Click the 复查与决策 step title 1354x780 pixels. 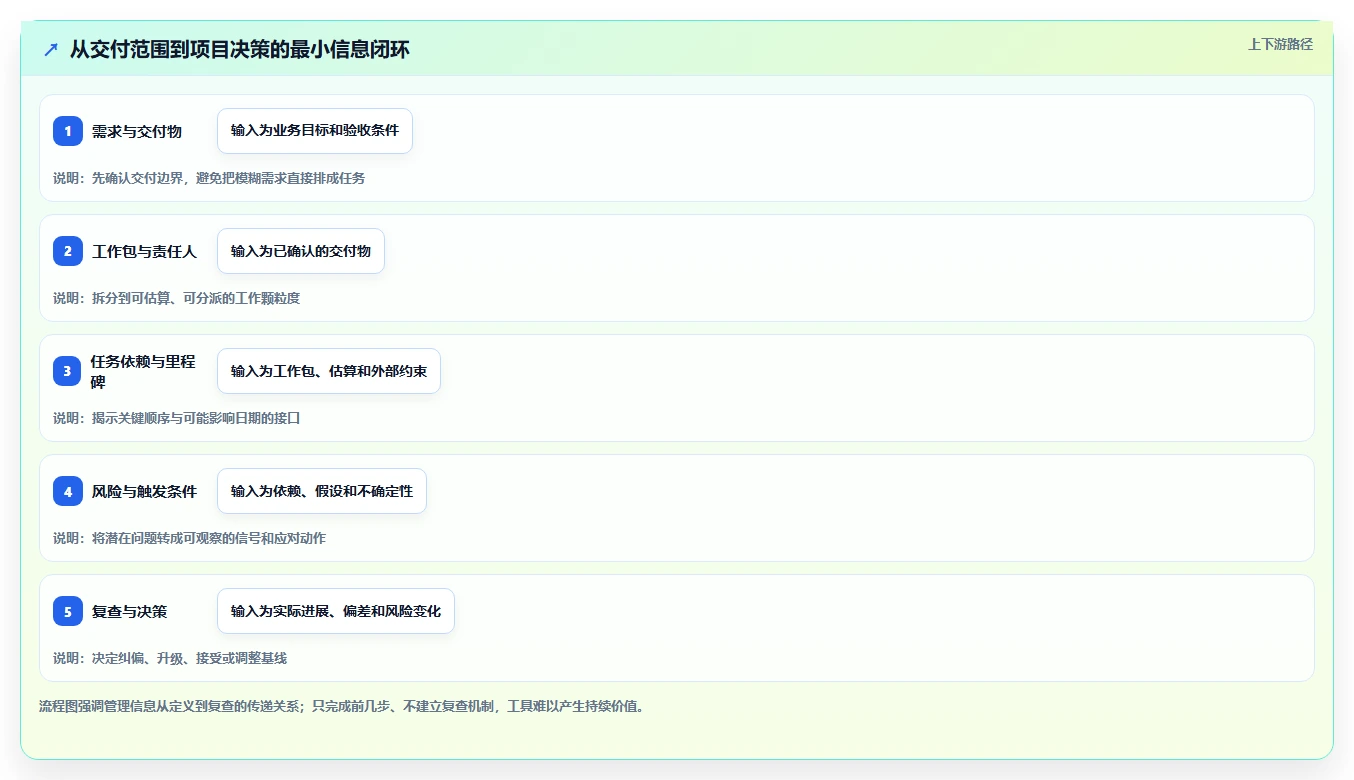[x=129, y=611]
